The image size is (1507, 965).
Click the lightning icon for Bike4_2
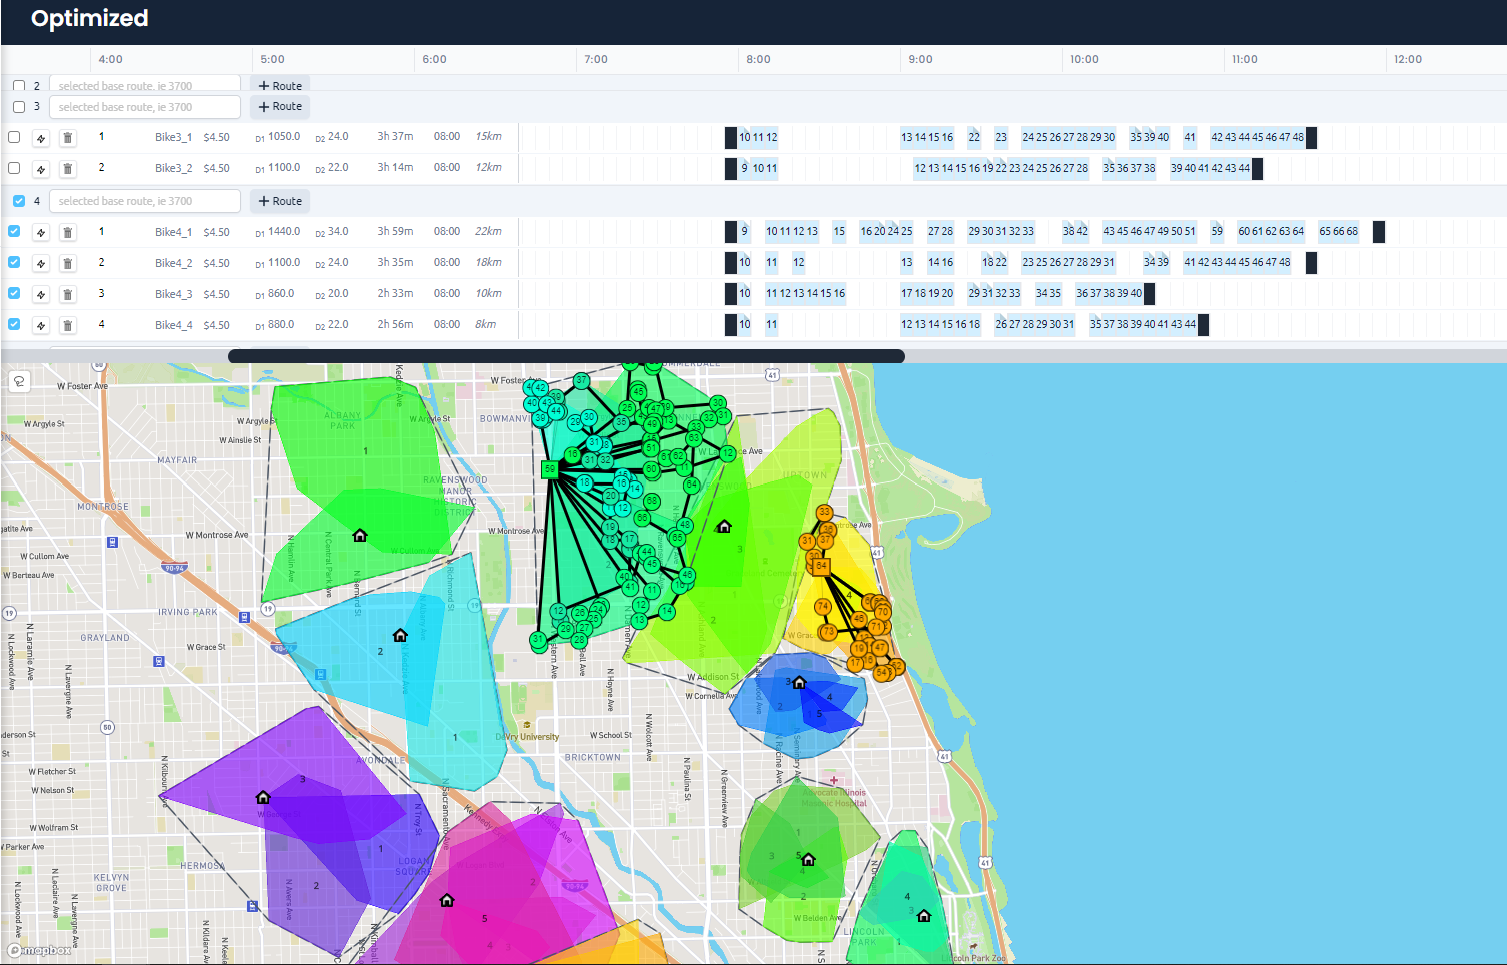41,264
